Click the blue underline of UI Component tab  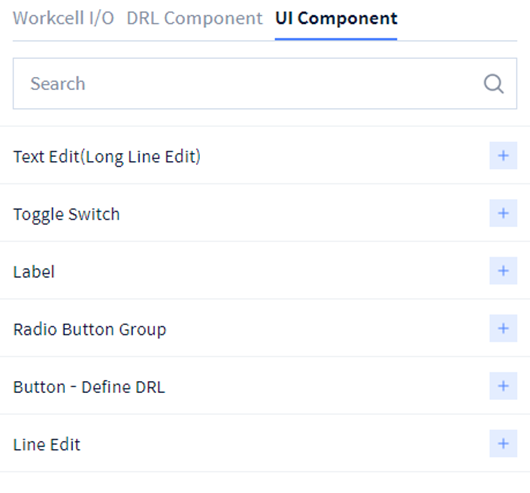(336, 39)
